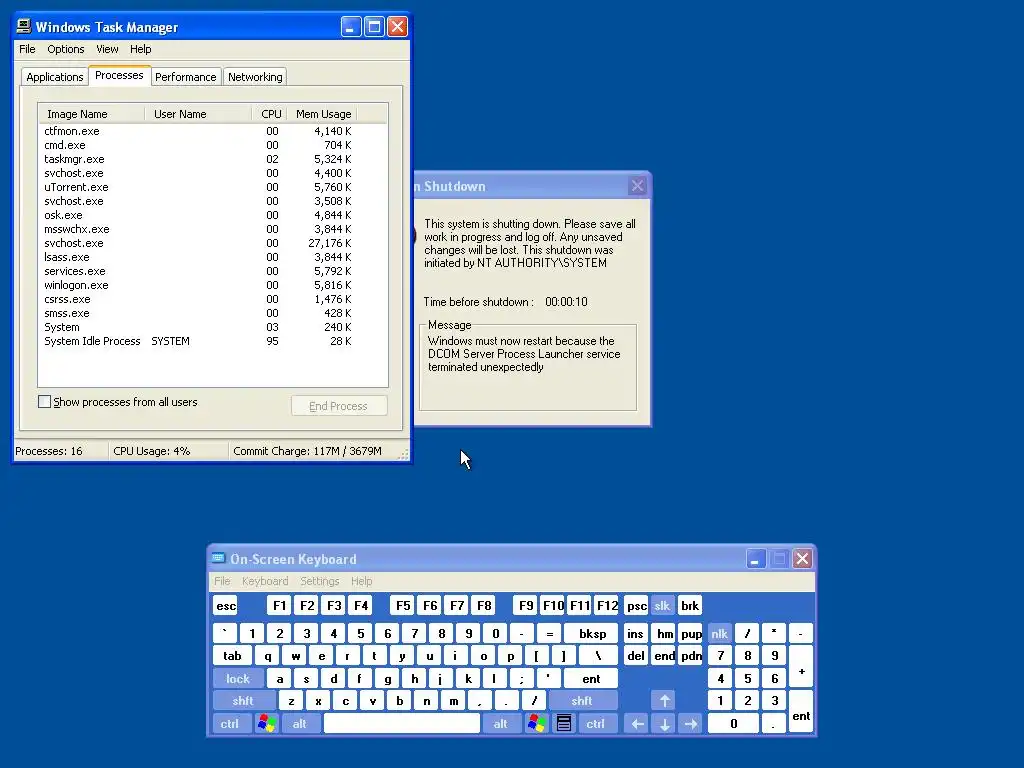Close the System Shutdown dialog

(637, 186)
